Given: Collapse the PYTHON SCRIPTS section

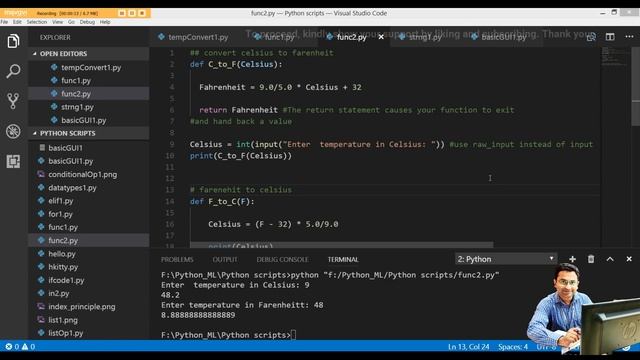Looking at the screenshot, I should point(89,133).
